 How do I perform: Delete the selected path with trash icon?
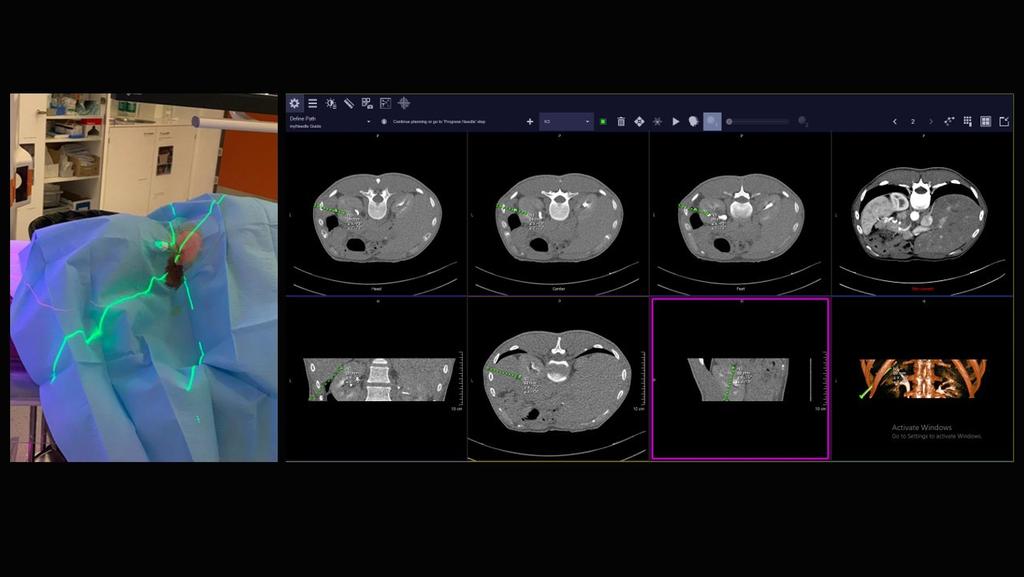[621, 121]
